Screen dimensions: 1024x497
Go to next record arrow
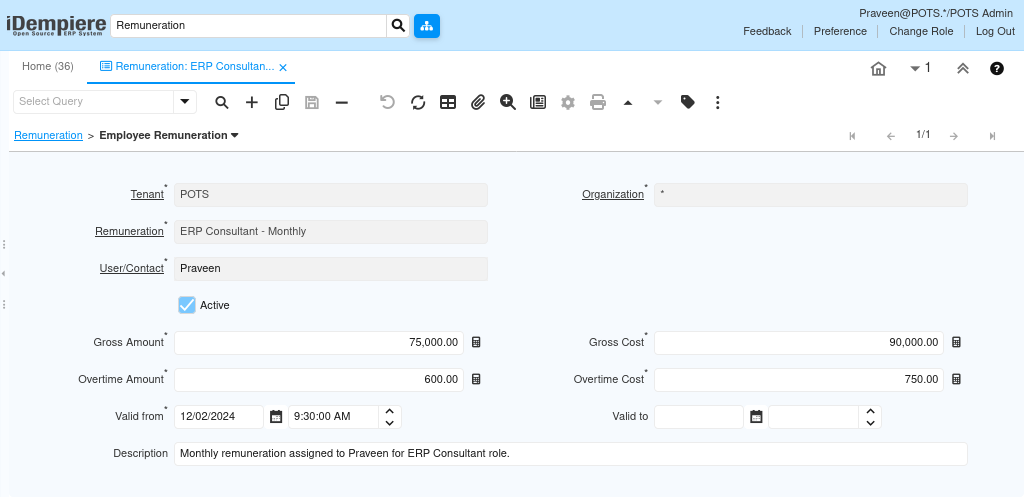coord(953,136)
